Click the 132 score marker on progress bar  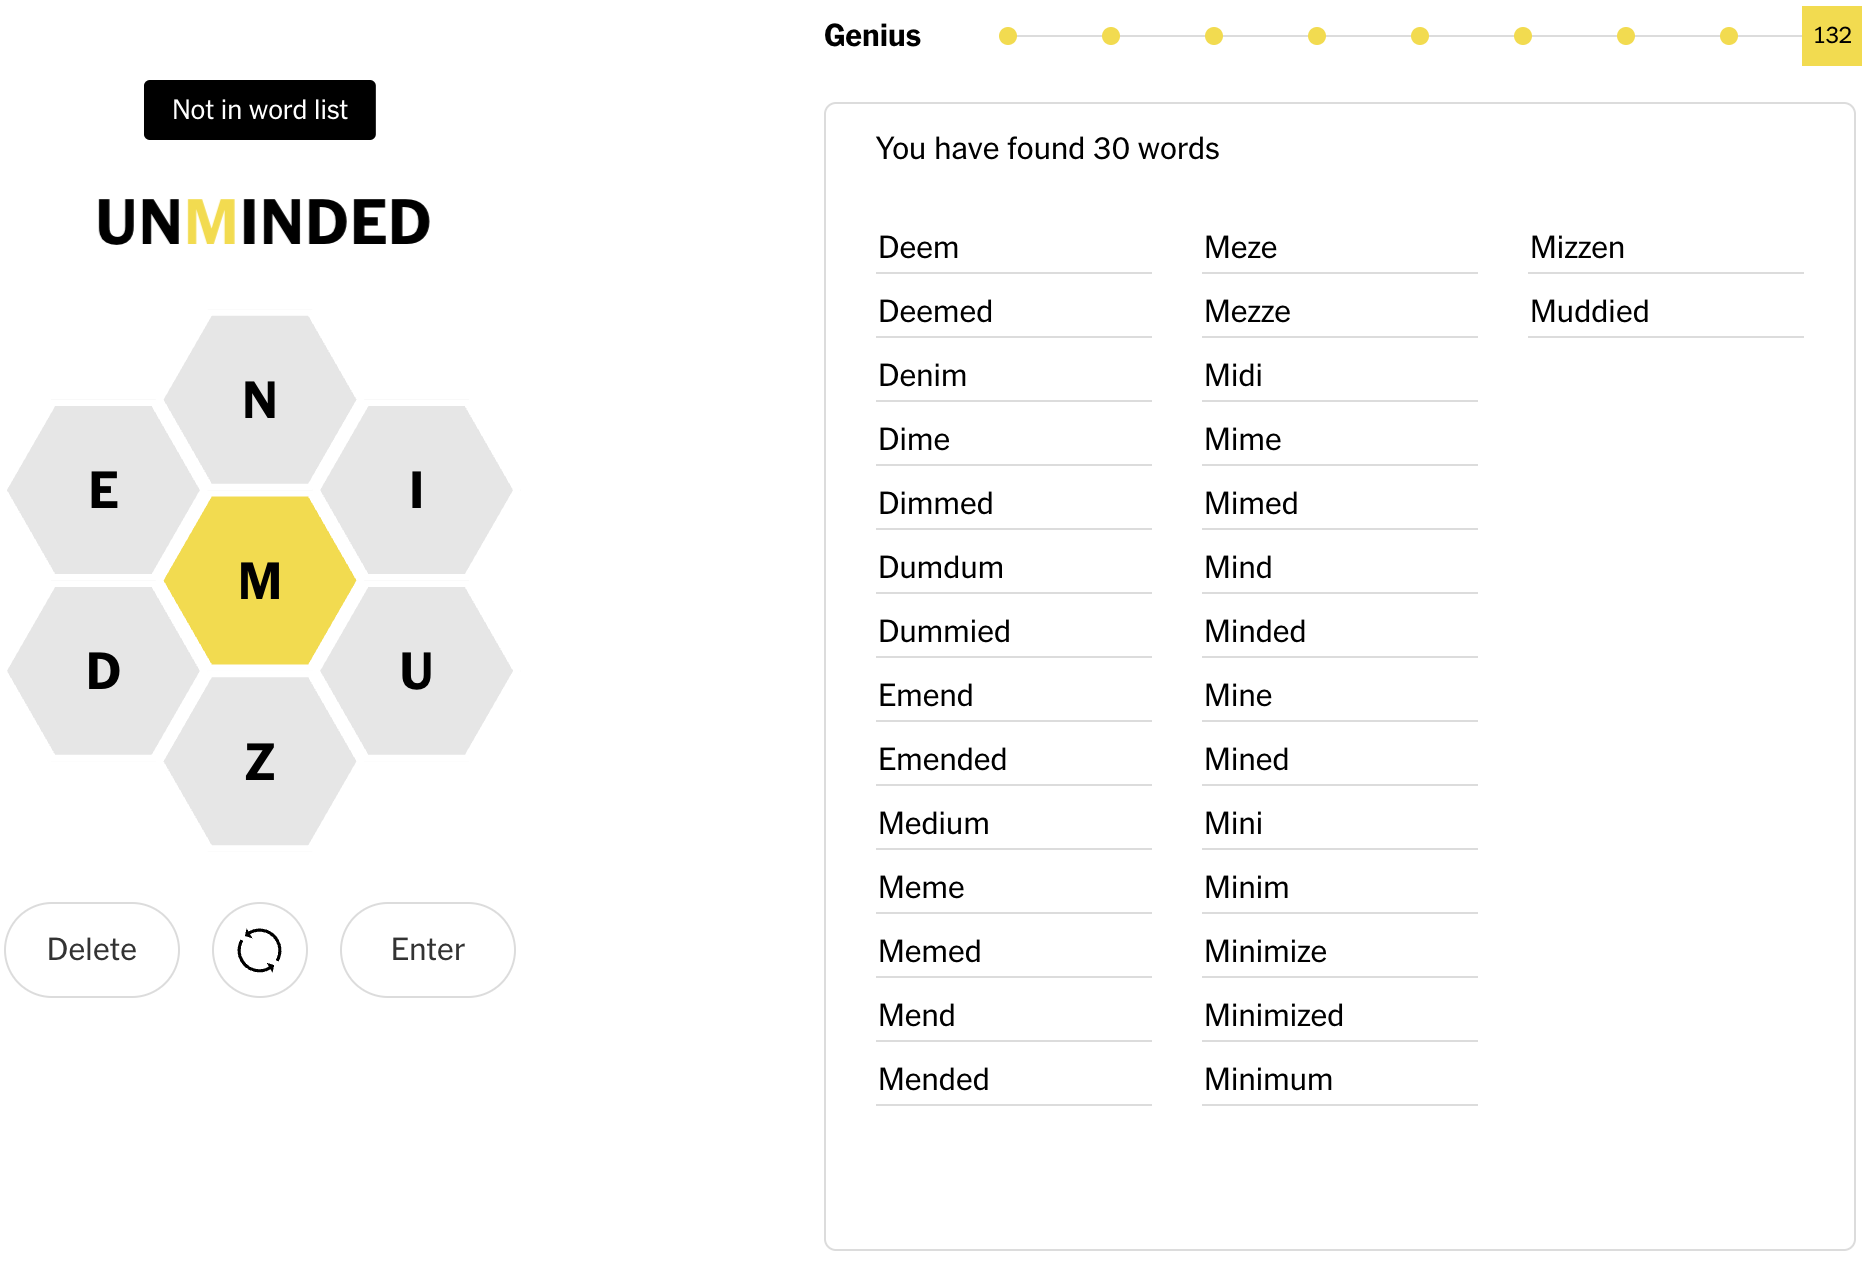(1832, 36)
